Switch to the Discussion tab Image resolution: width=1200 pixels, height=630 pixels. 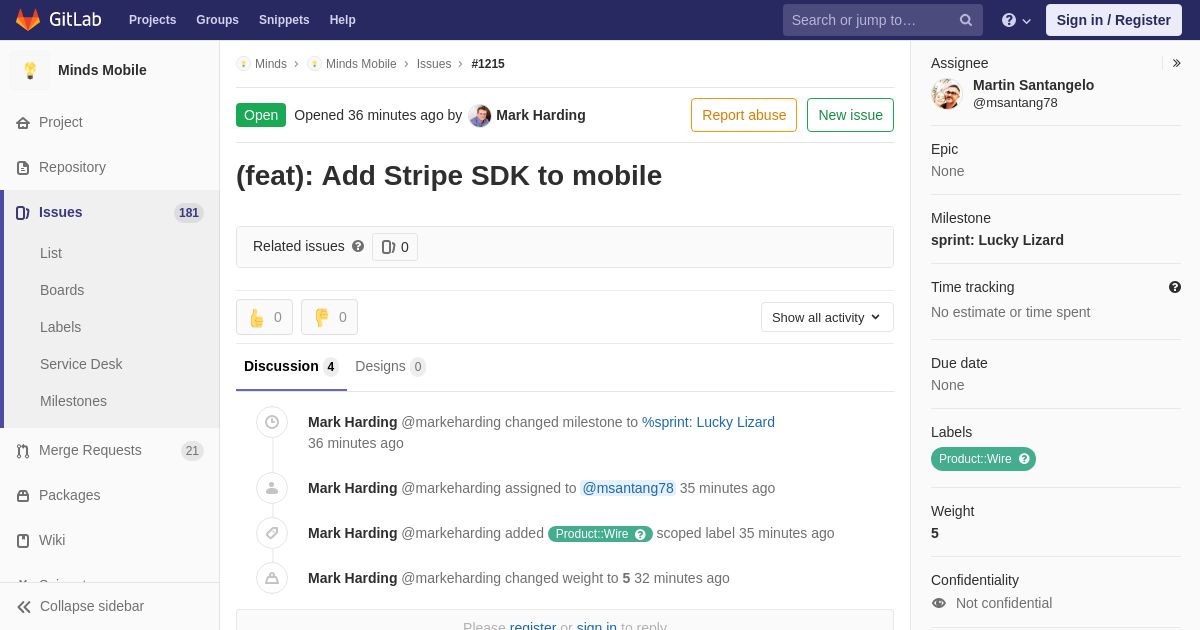pyautogui.click(x=291, y=366)
